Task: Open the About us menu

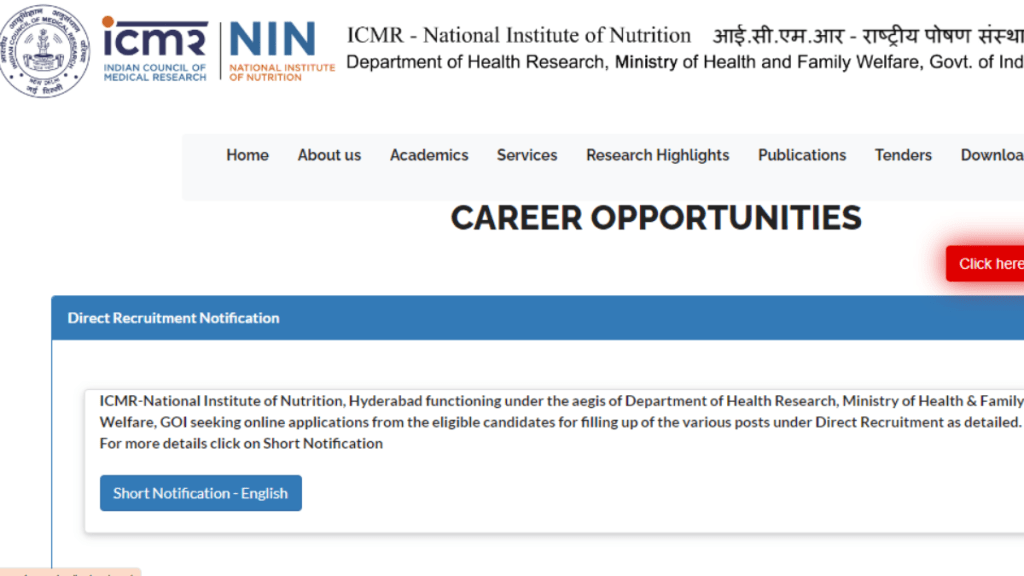Action: coord(329,155)
